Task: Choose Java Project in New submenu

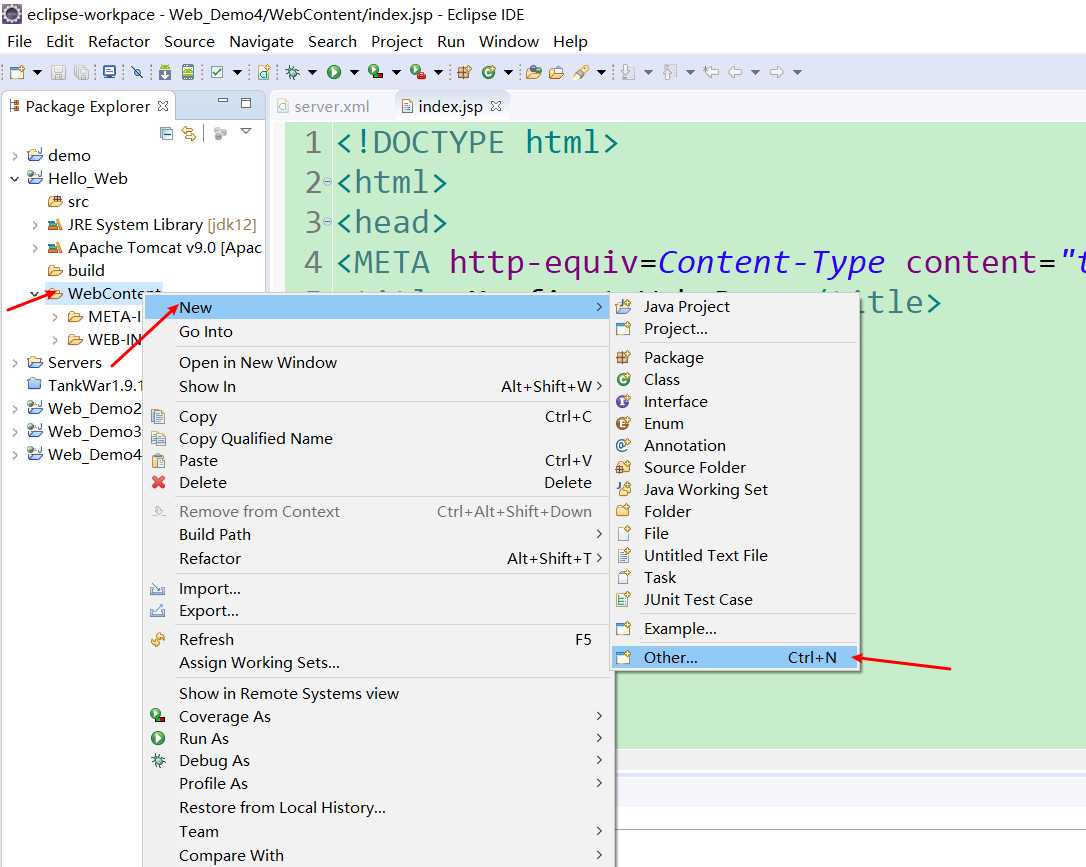Action: tap(735, 306)
